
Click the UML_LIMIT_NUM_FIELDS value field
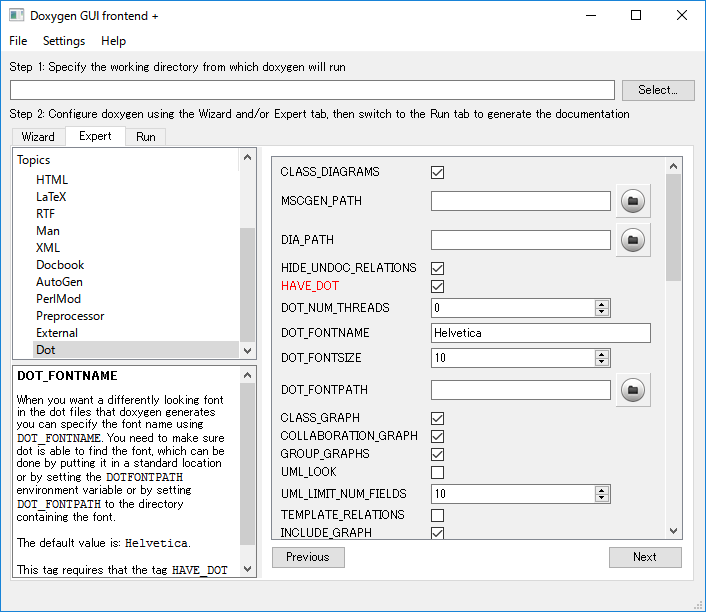[x=512, y=494]
